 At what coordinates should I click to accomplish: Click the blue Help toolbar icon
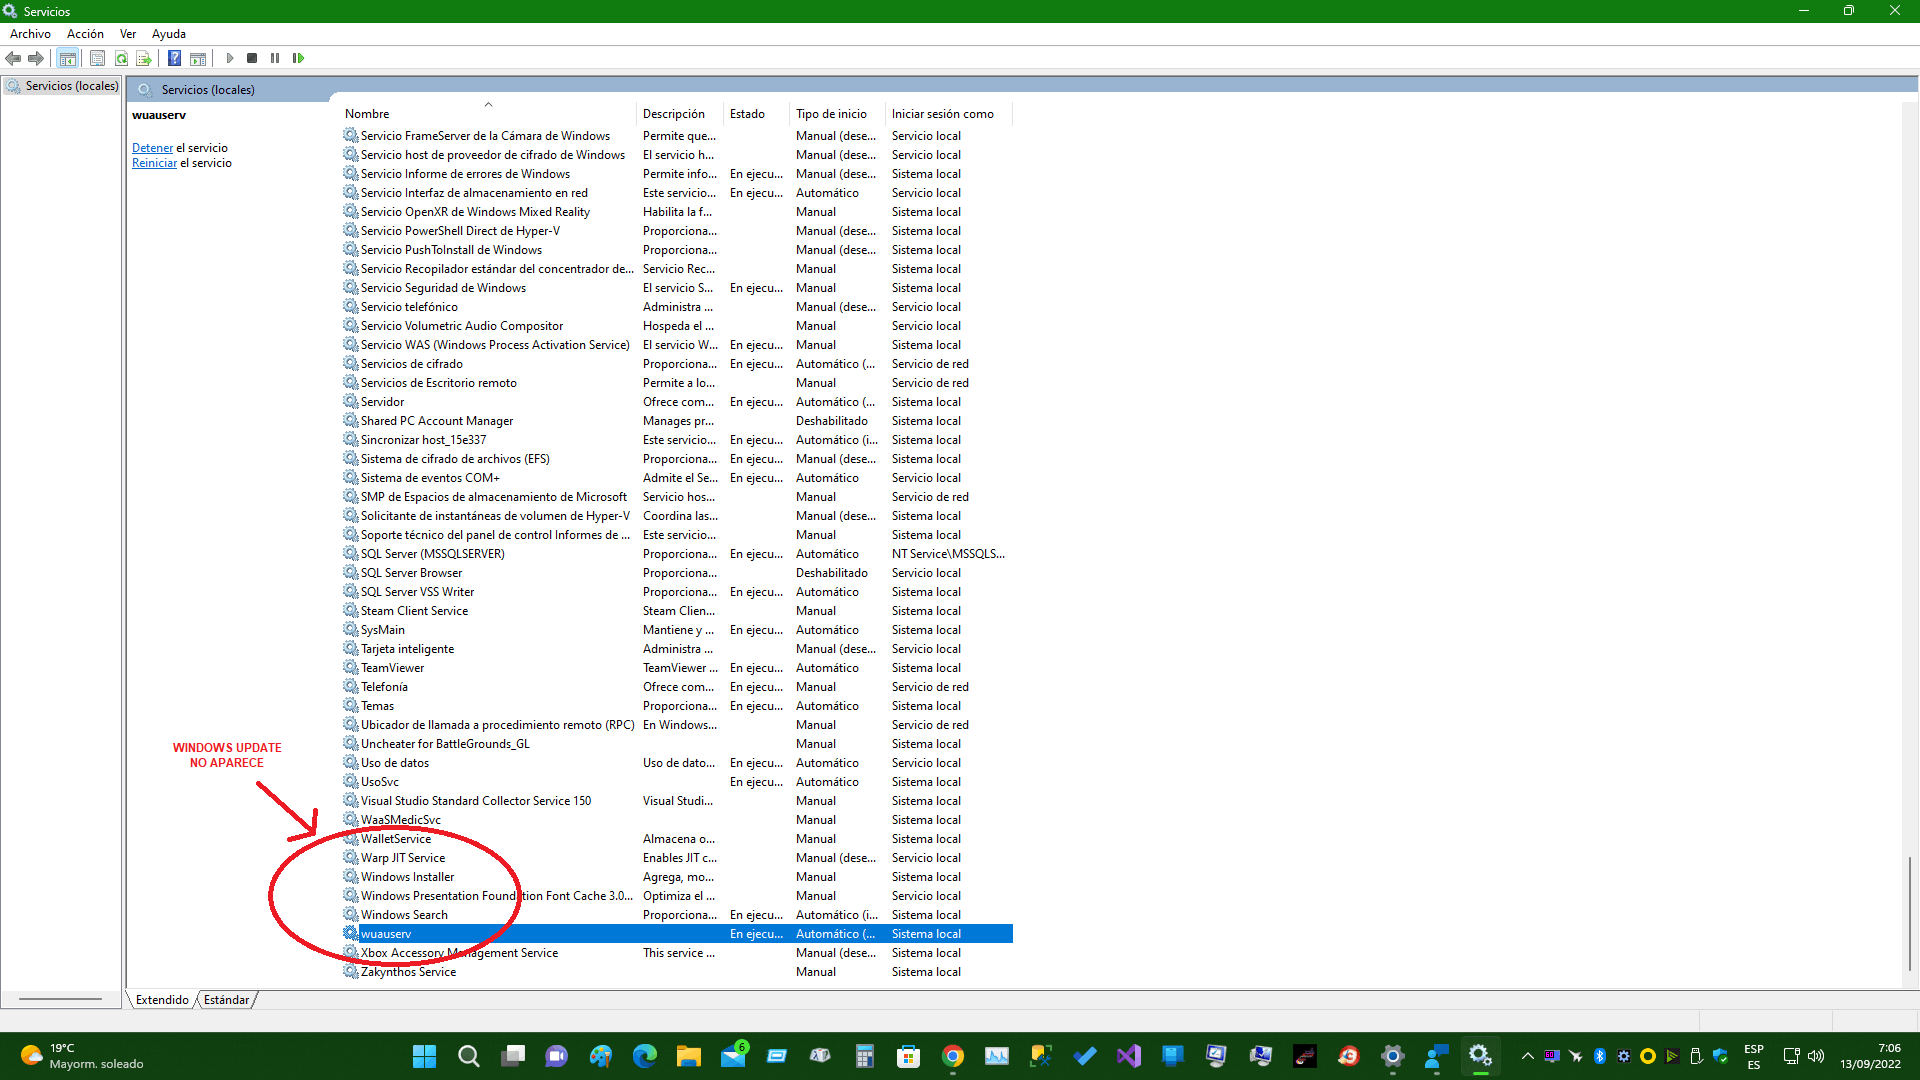(x=174, y=58)
